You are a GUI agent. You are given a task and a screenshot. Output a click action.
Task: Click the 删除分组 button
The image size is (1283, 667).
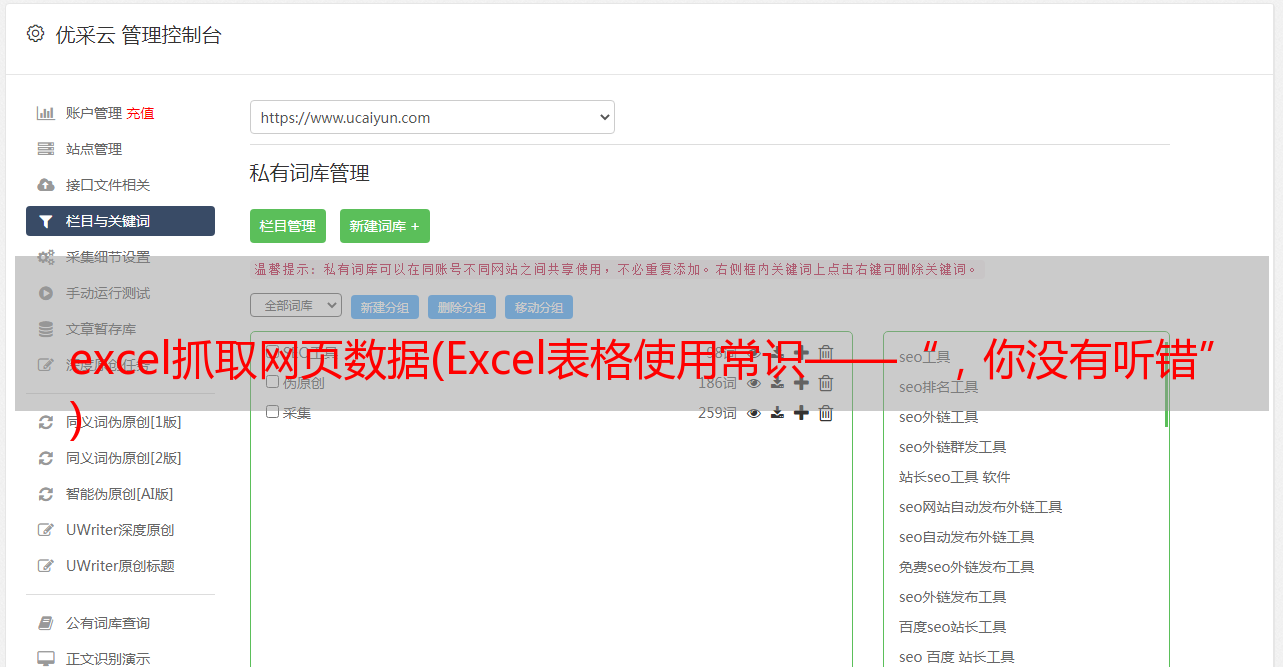(462, 307)
